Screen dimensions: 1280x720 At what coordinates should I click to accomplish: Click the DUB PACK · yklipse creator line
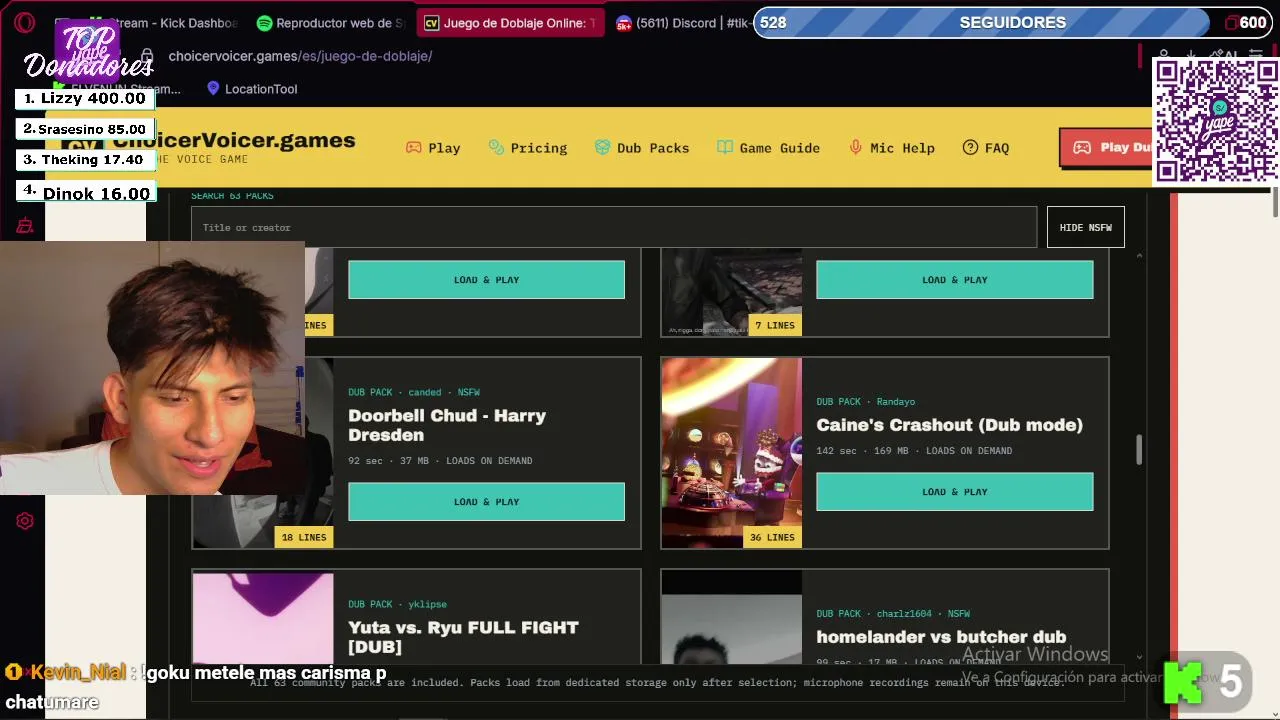pyautogui.click(x=397, y=604)
